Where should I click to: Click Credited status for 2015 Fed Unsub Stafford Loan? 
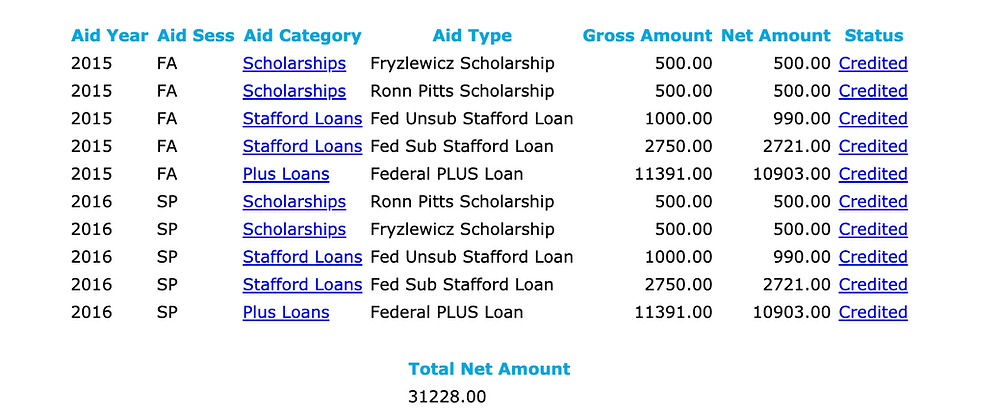coord(873,119)
